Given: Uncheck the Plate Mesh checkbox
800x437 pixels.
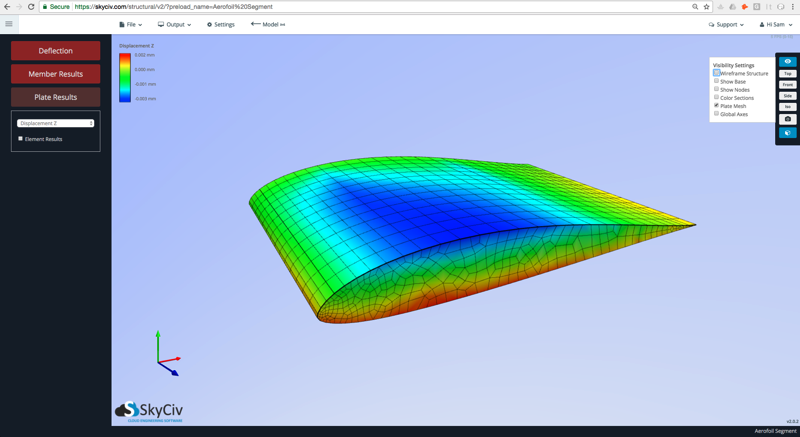Looking at the screenshot, I should tap(717, 106).
